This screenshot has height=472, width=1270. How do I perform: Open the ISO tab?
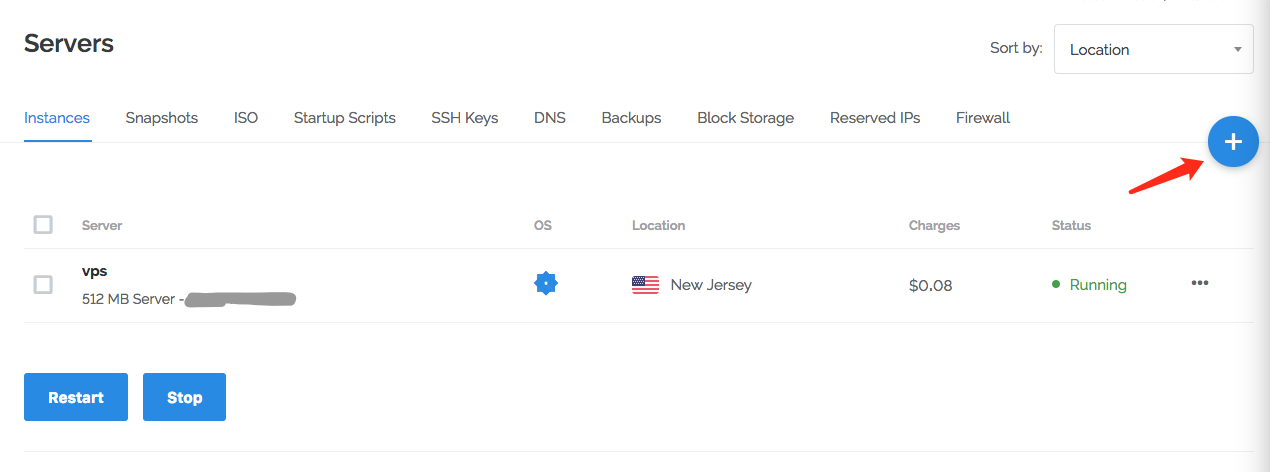(246, 118)
